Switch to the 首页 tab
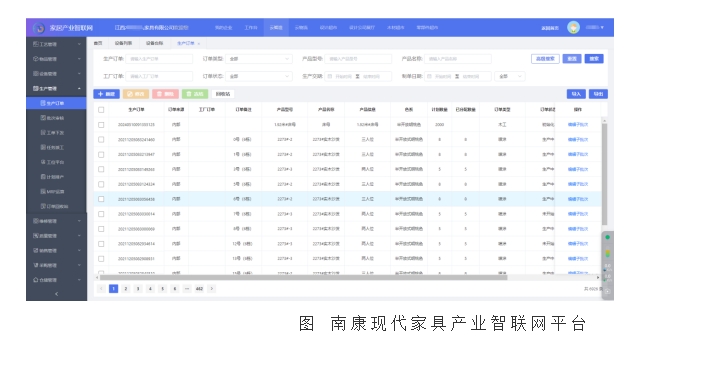 pos(98,43)
